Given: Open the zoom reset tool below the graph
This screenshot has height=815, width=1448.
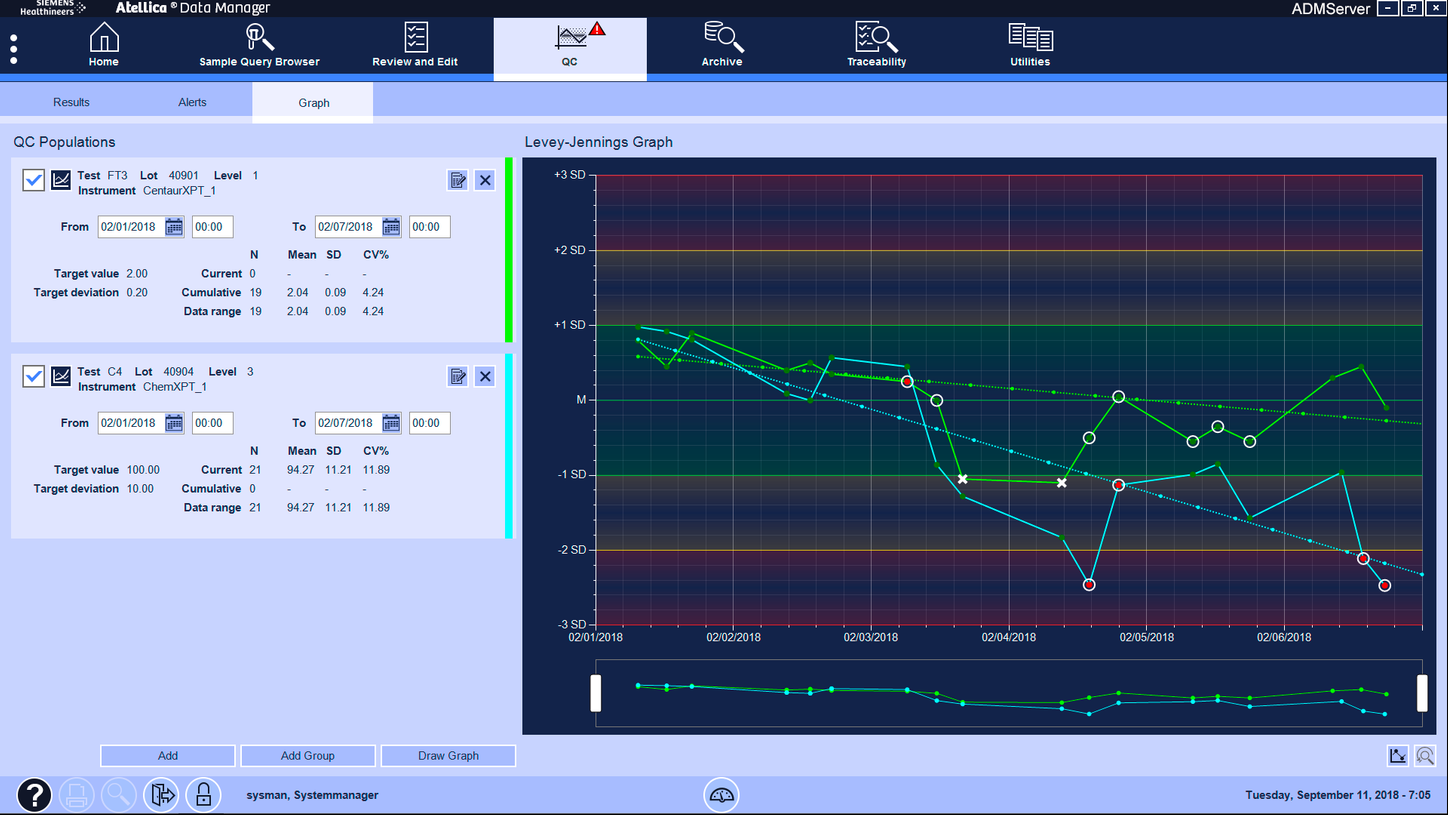Looking at the screenshot, I should click(x=1426, y=756).
